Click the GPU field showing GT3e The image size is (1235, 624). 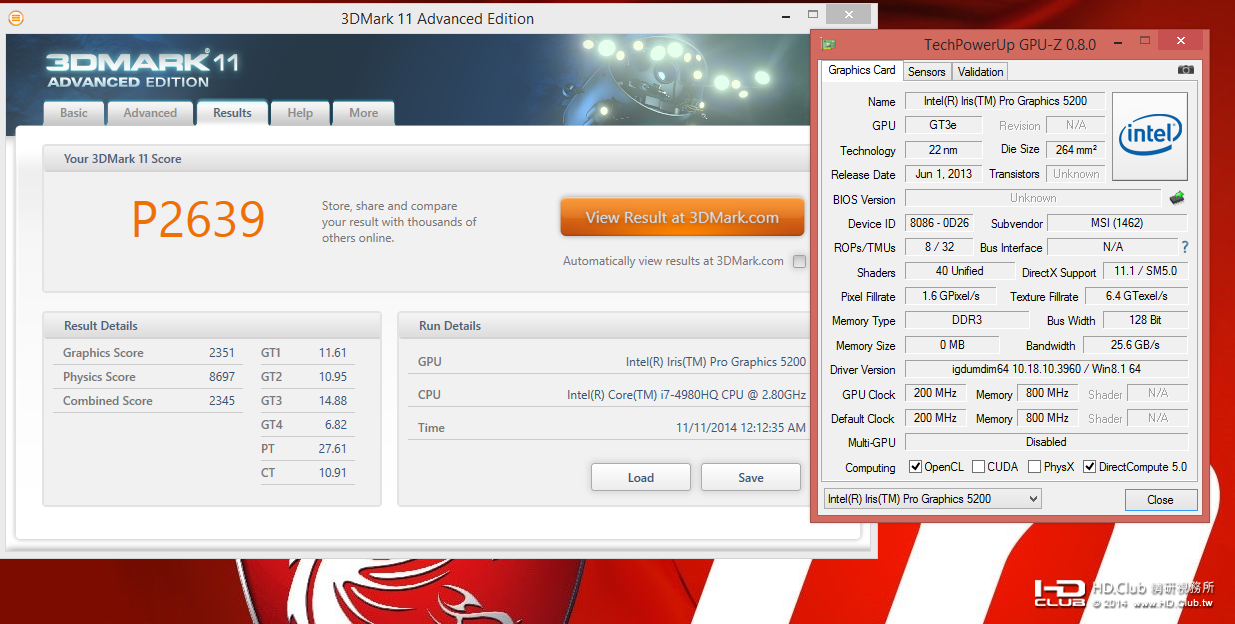[x=943, y=125]
